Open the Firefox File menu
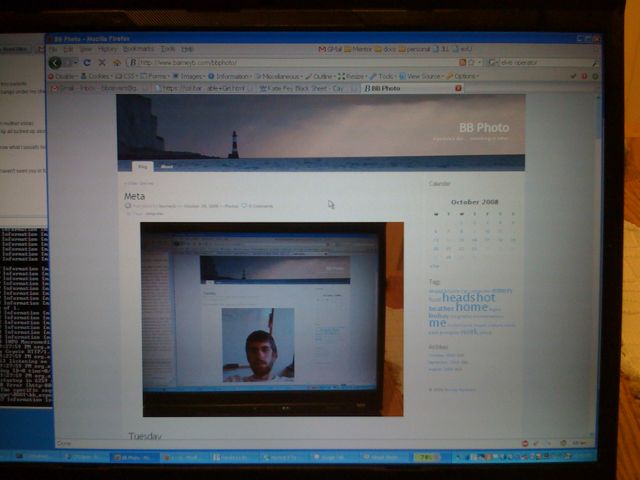Image resolution: width=640 pixels, height=480 pixels. [53, 49]
